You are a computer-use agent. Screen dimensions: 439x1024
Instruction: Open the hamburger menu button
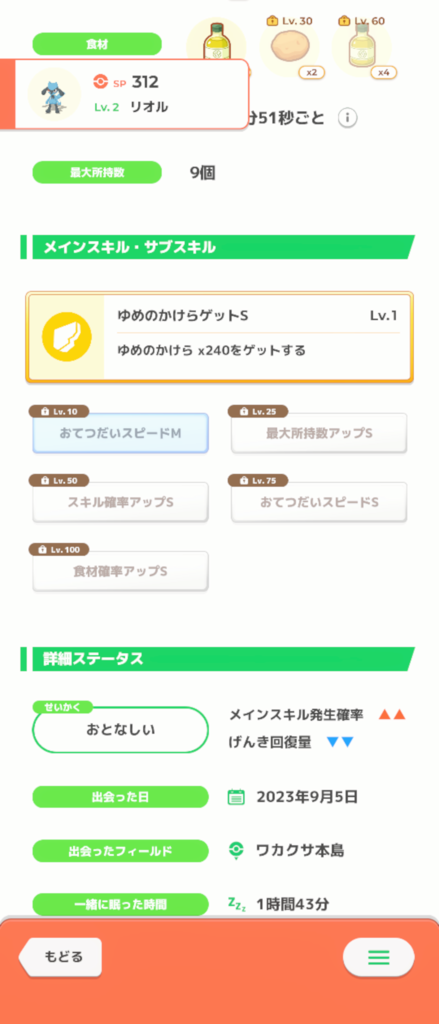pos(379,957)
